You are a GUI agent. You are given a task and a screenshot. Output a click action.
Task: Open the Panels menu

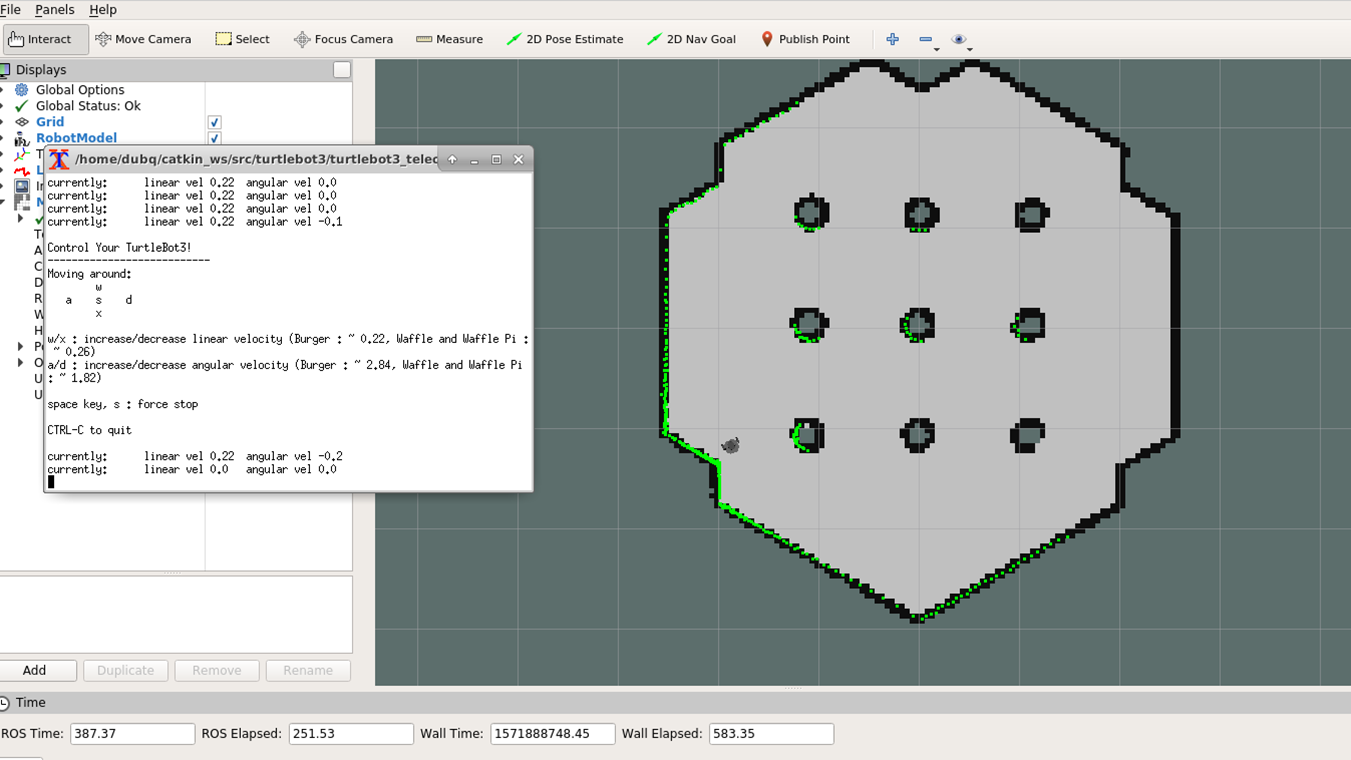click(54, 9)
